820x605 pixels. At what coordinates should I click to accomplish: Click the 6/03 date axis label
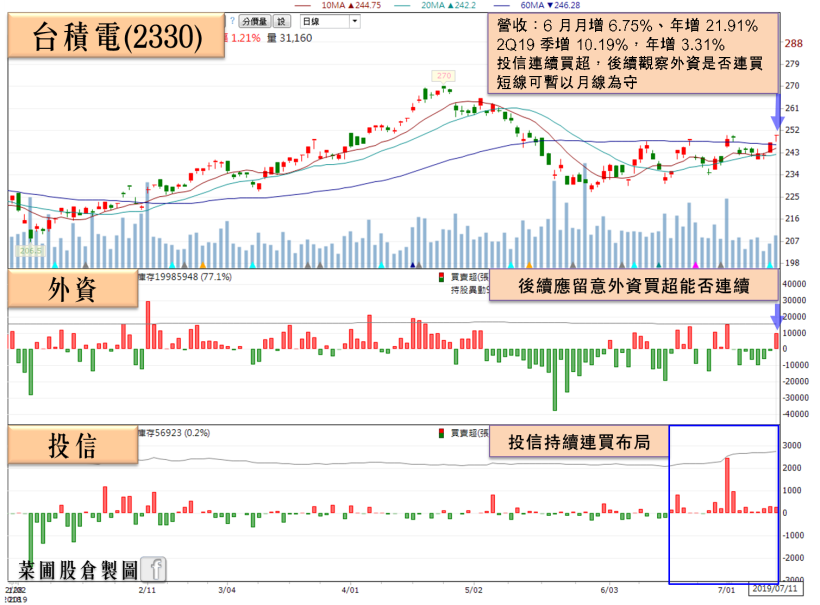(x=609, y=590)
